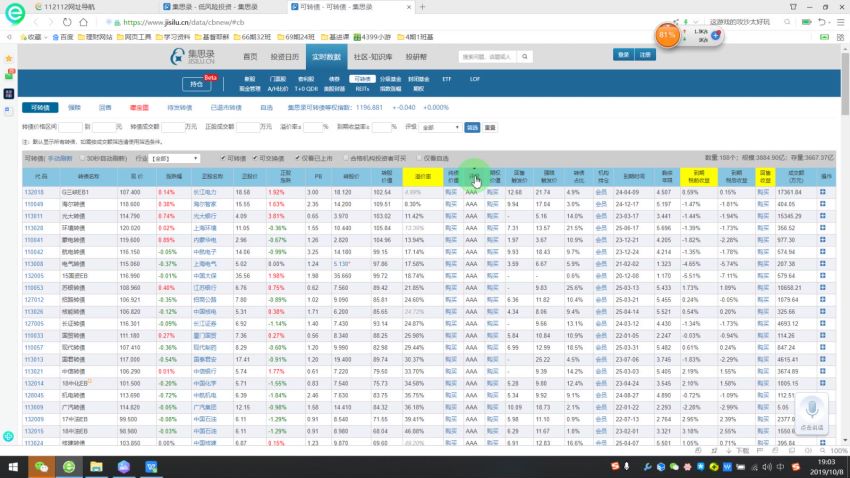The height and width of the screenshot is (478, 850).
Task: Click the browser hamburger menu icon
Action: coord(840,22)
